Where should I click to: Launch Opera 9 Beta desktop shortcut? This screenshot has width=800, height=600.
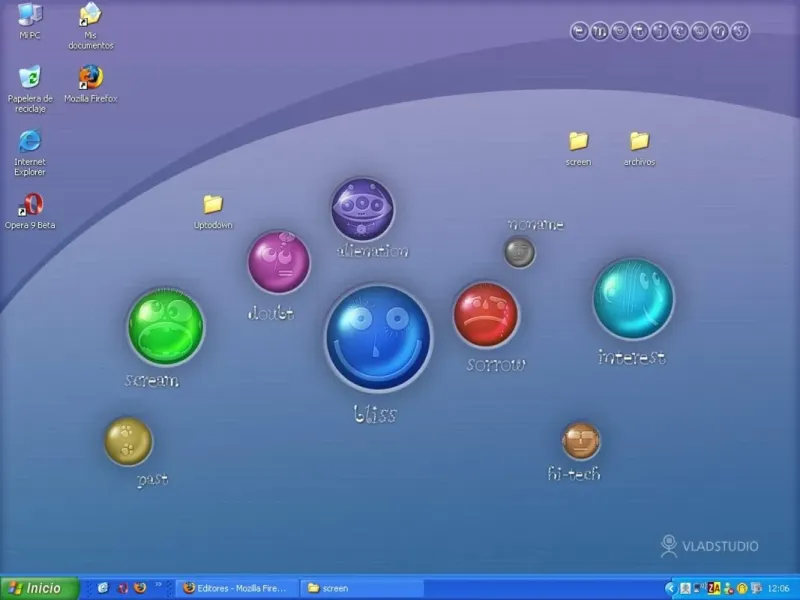30,205
